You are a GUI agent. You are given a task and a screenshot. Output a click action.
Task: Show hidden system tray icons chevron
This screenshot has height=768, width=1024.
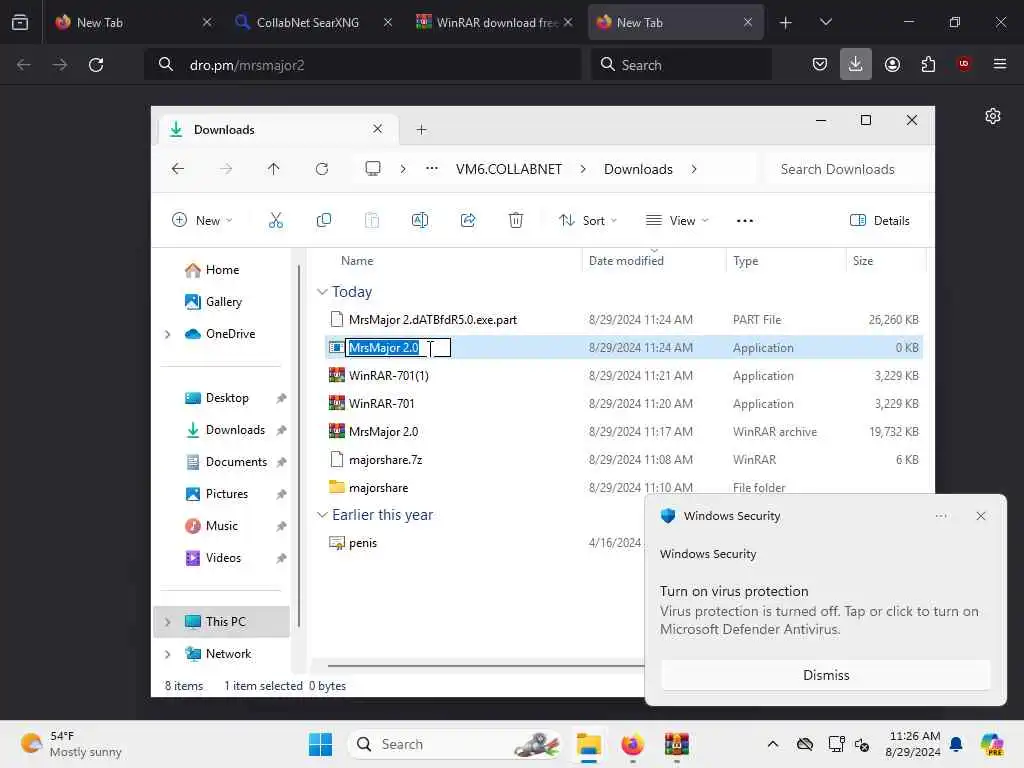pyautogui.click(x=773, y=744)
